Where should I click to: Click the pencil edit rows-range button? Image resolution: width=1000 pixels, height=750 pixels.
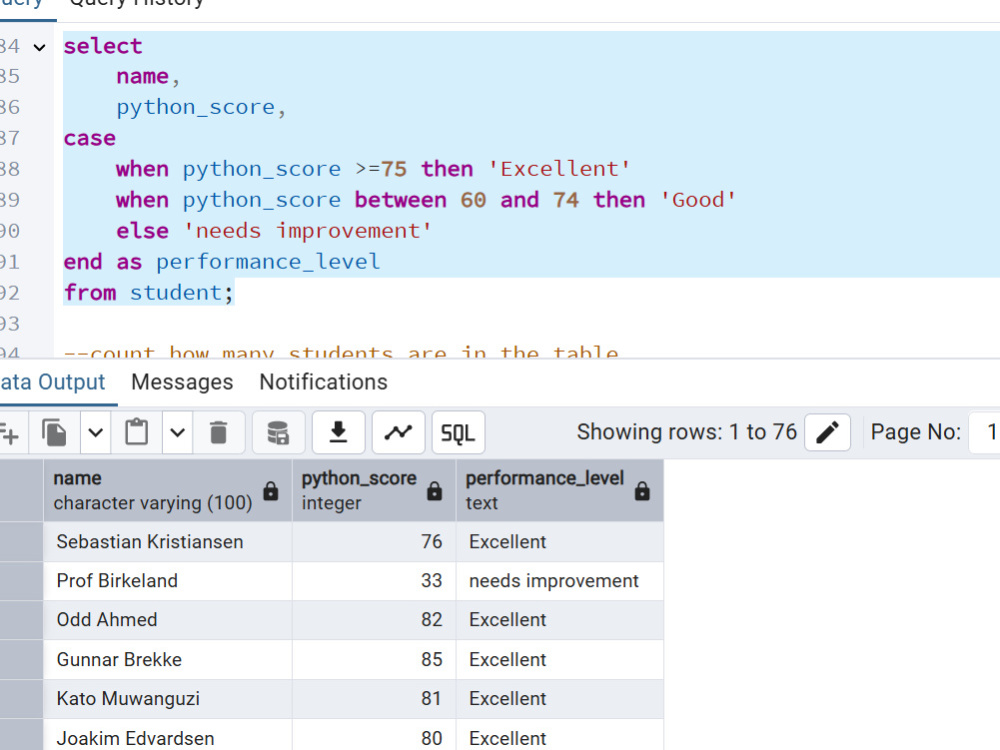827,432
